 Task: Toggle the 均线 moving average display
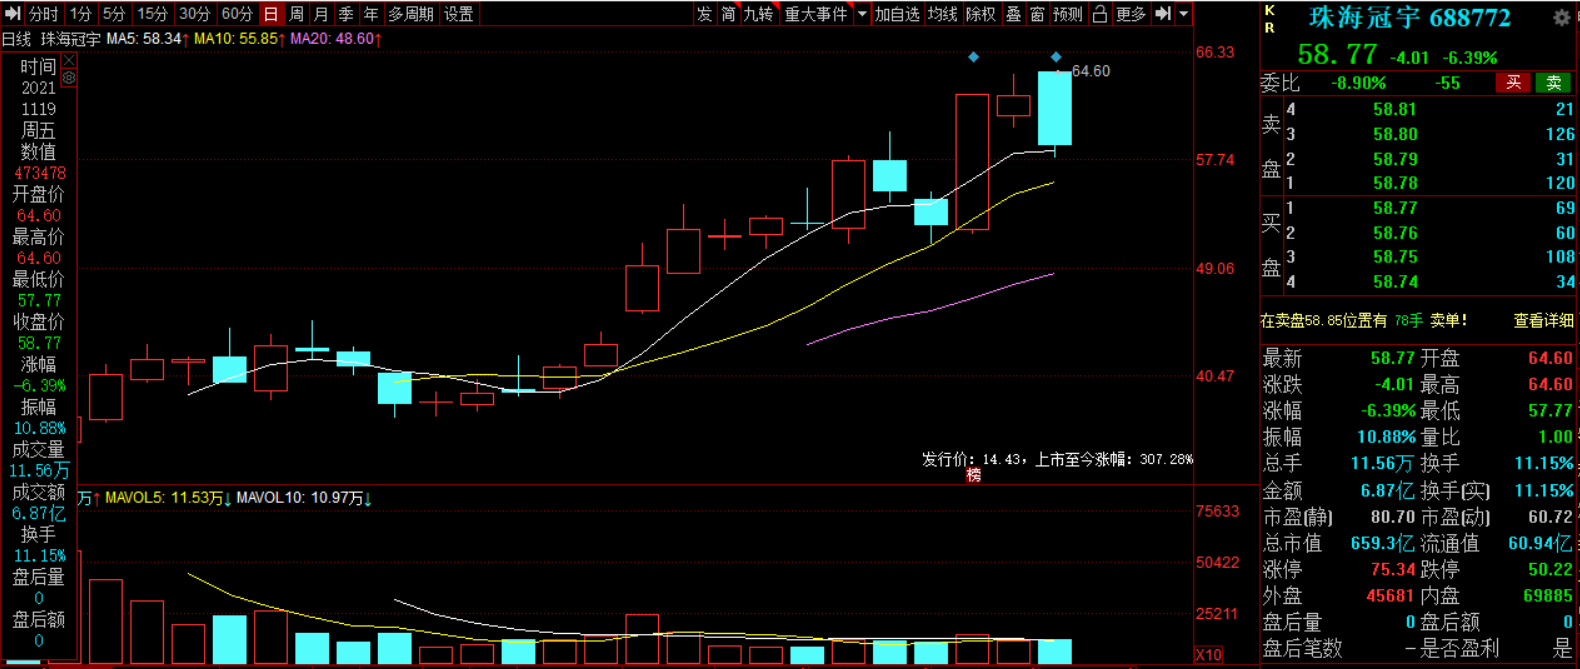point(942,14)
